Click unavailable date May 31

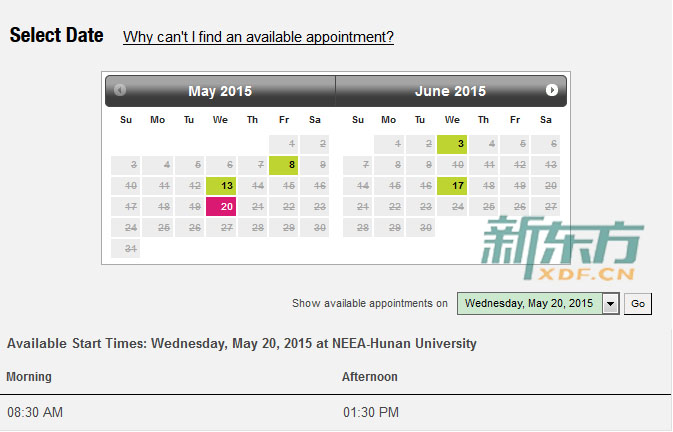tap(126, 248)
